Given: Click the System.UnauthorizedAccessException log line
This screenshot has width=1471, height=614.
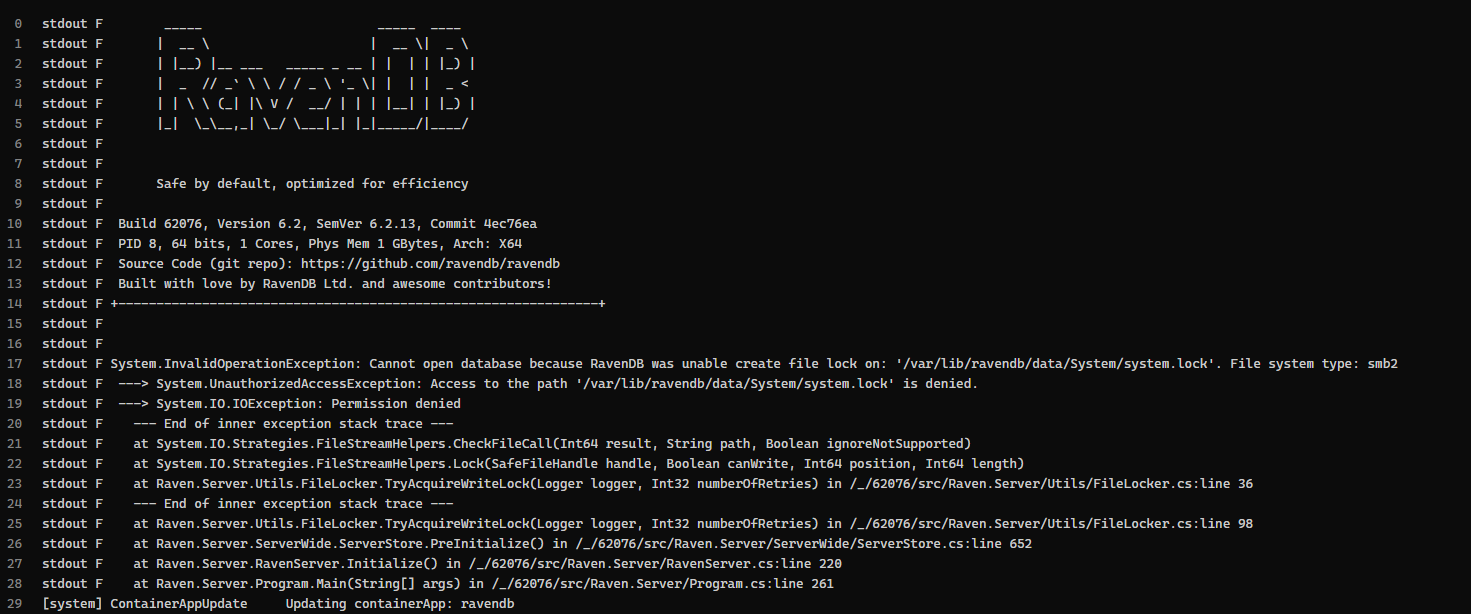Looking at the screenshot, I should 547,384.
